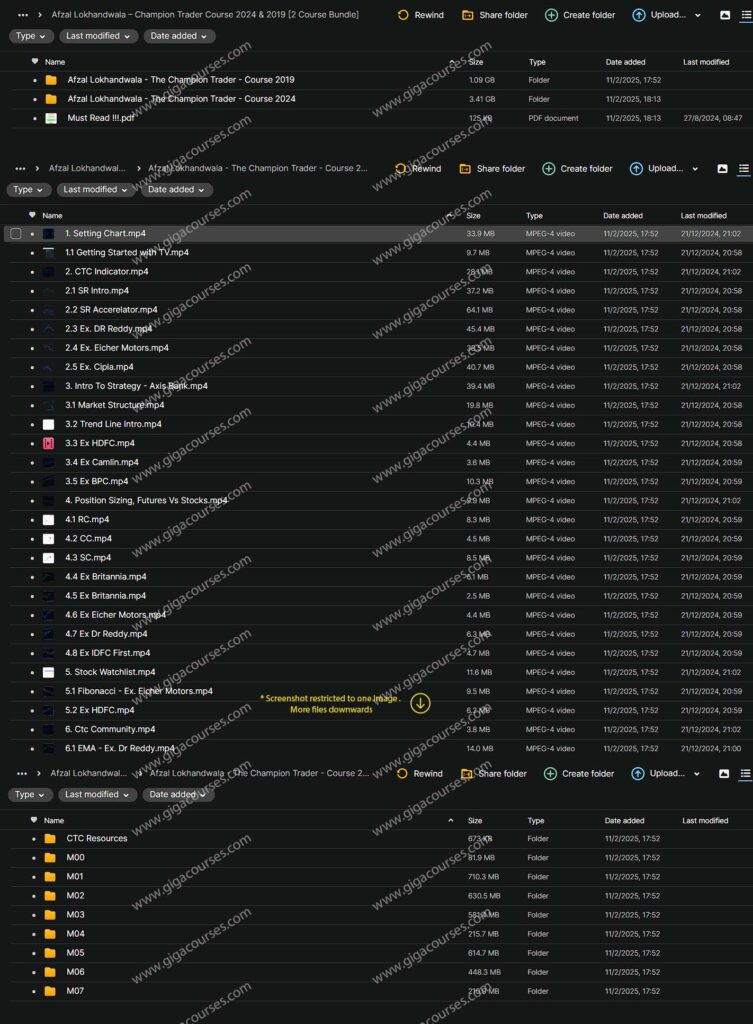Open the Type filter above Must Read !!!.pdf
Viewport: 753px width, 1024px height.
coord(31,36)
